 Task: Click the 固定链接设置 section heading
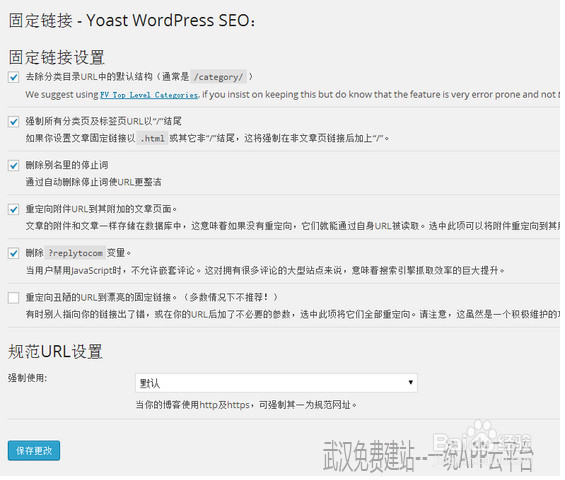tap(57, 57)
